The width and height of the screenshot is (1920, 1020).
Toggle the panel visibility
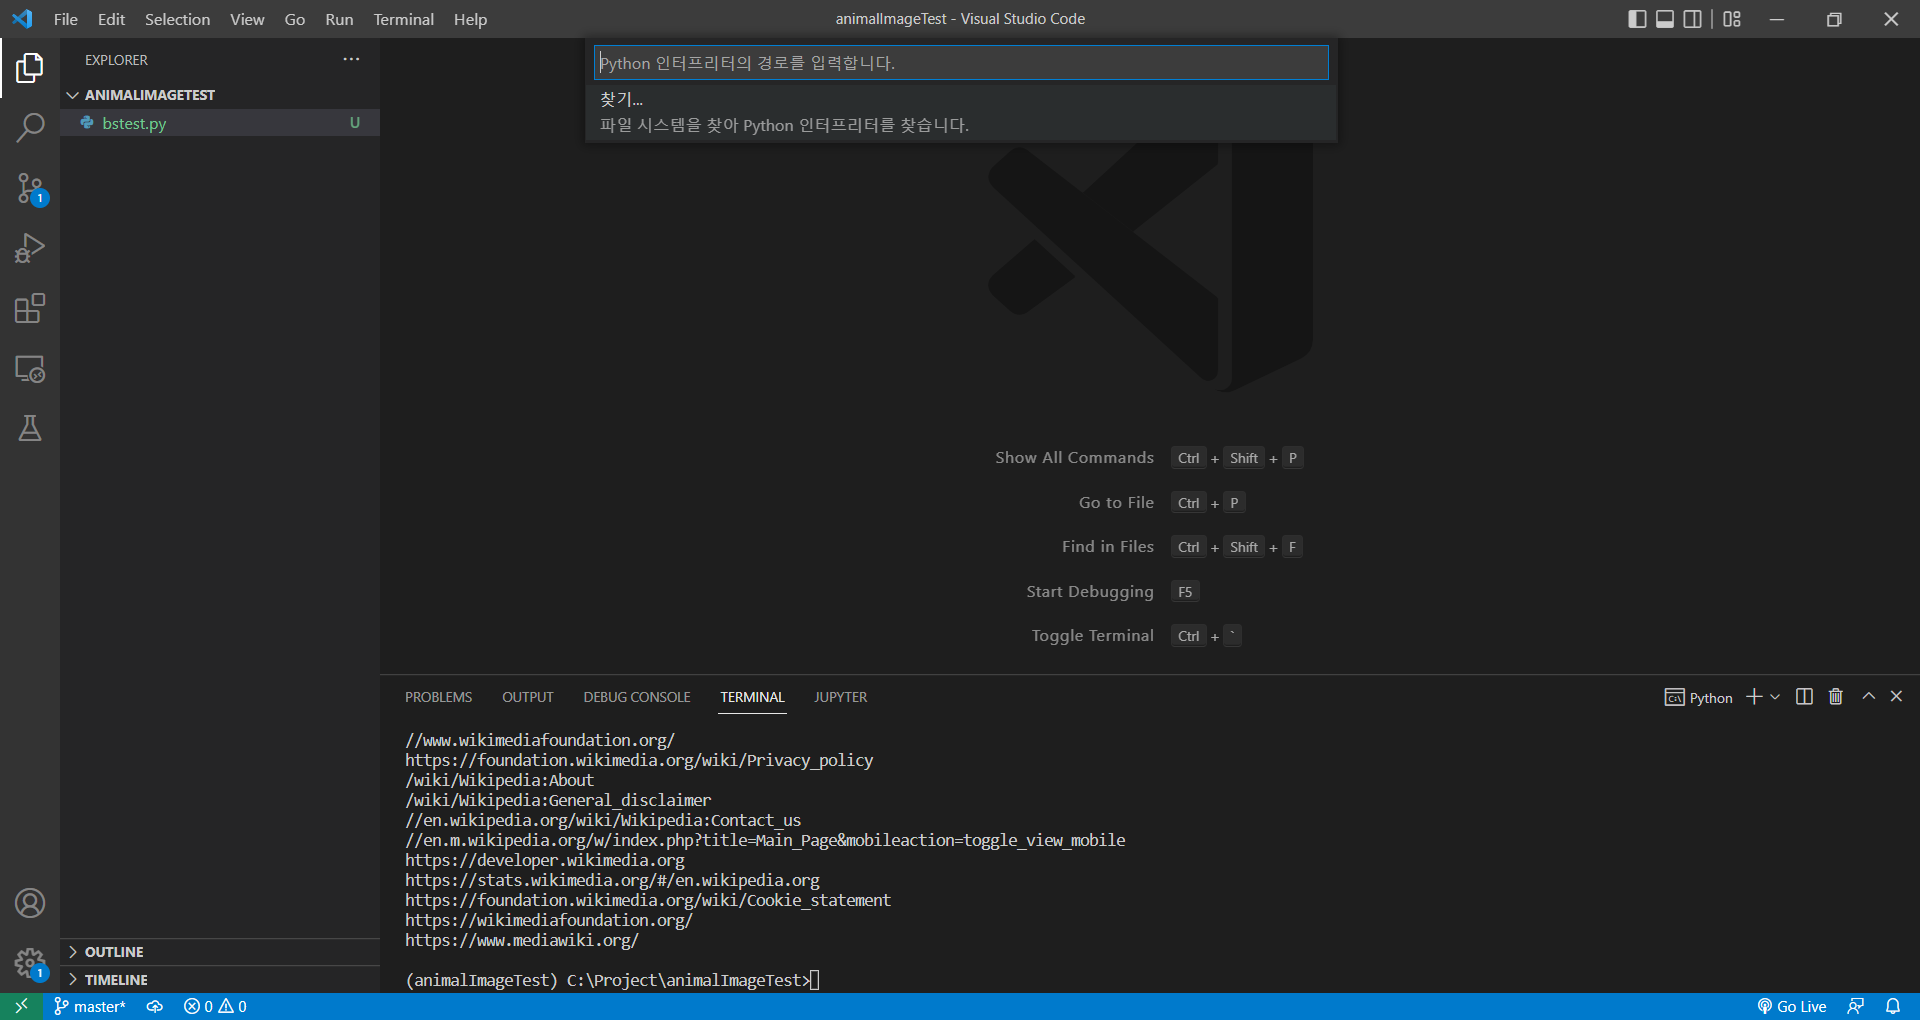[1664, 18]
